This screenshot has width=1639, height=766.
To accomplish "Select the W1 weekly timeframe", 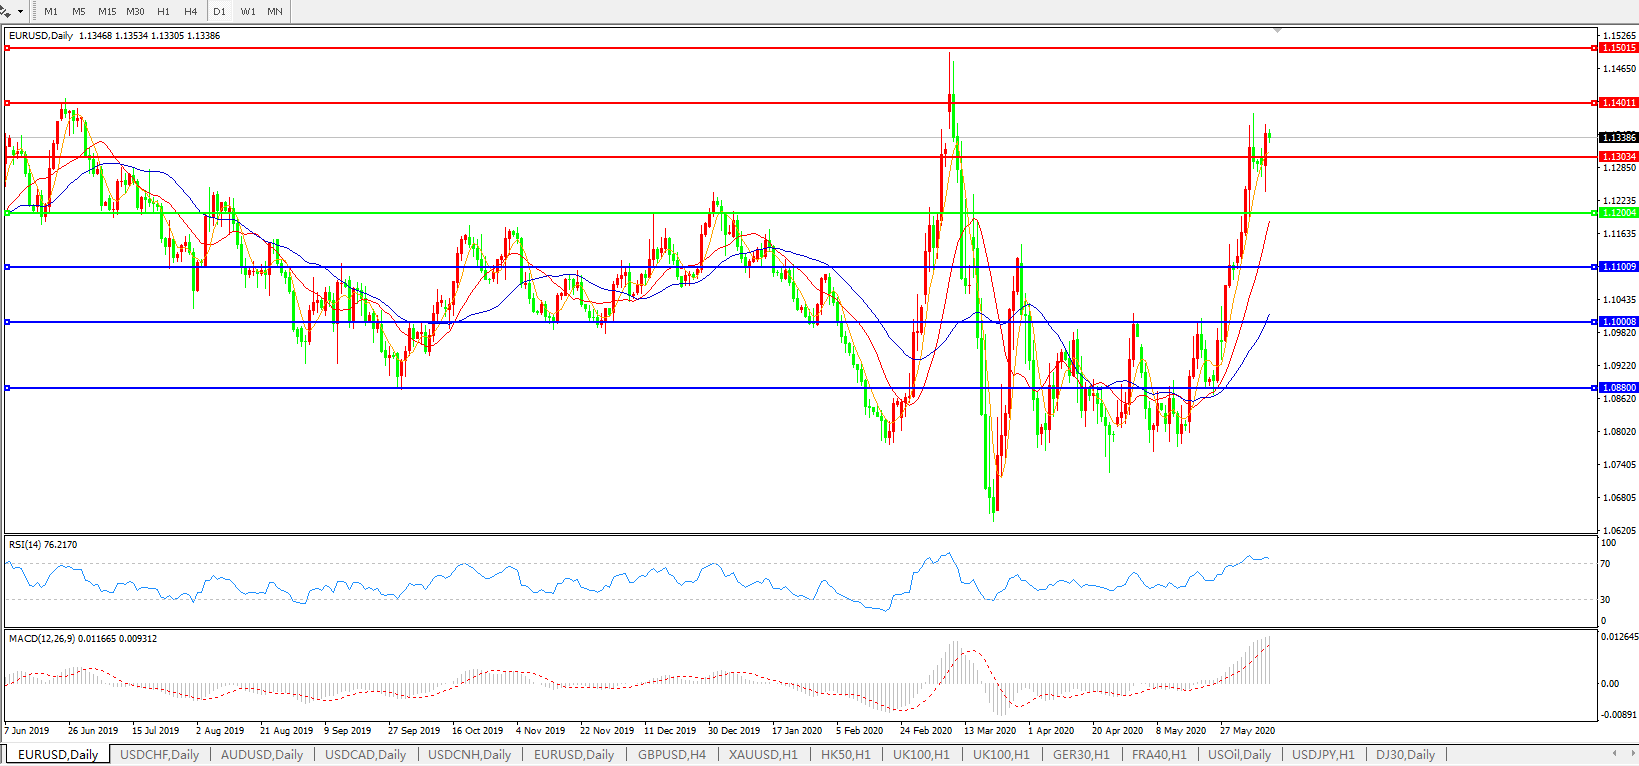I will (x=247, y=12).
